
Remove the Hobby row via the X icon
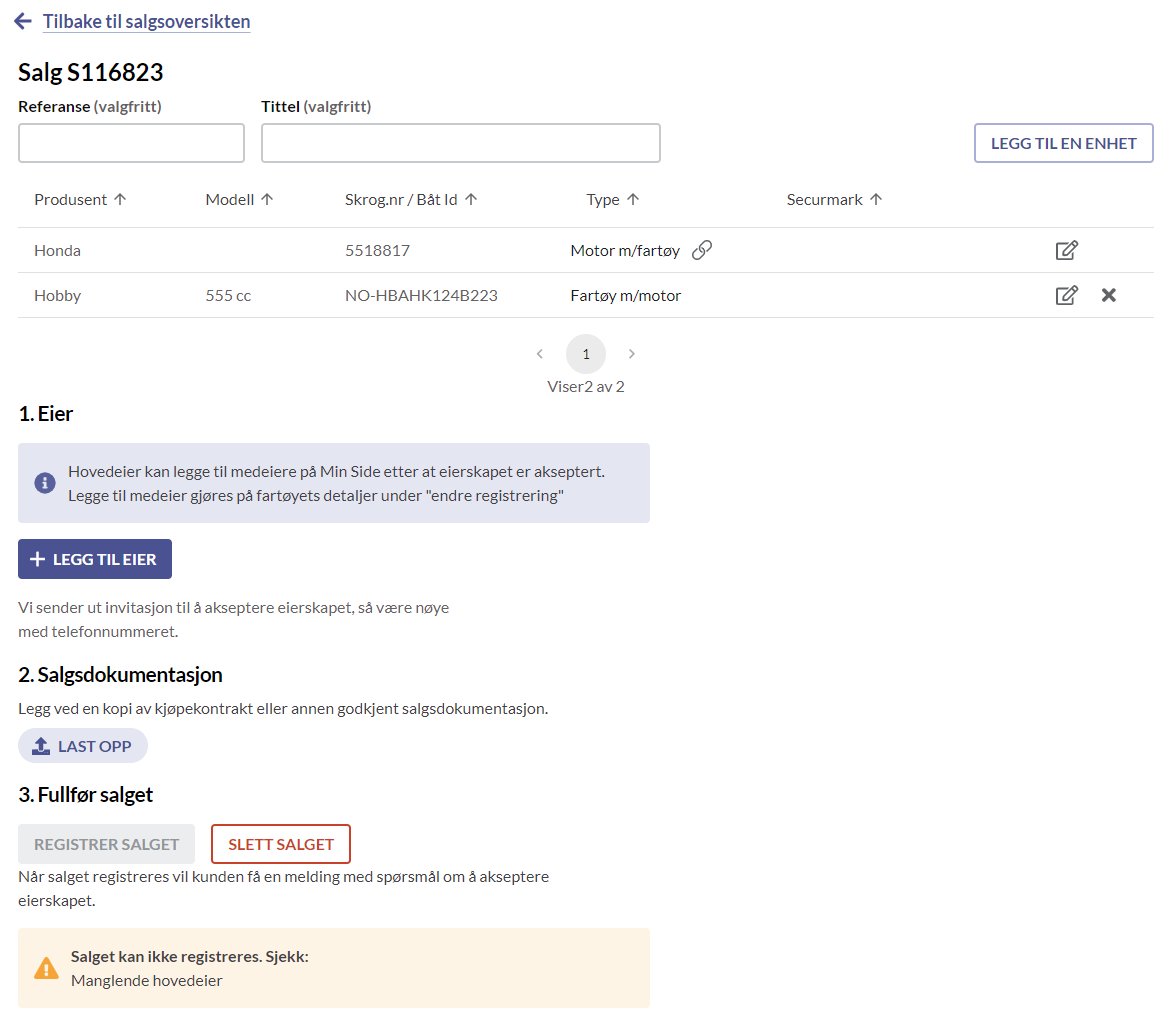coord(1108,294)
